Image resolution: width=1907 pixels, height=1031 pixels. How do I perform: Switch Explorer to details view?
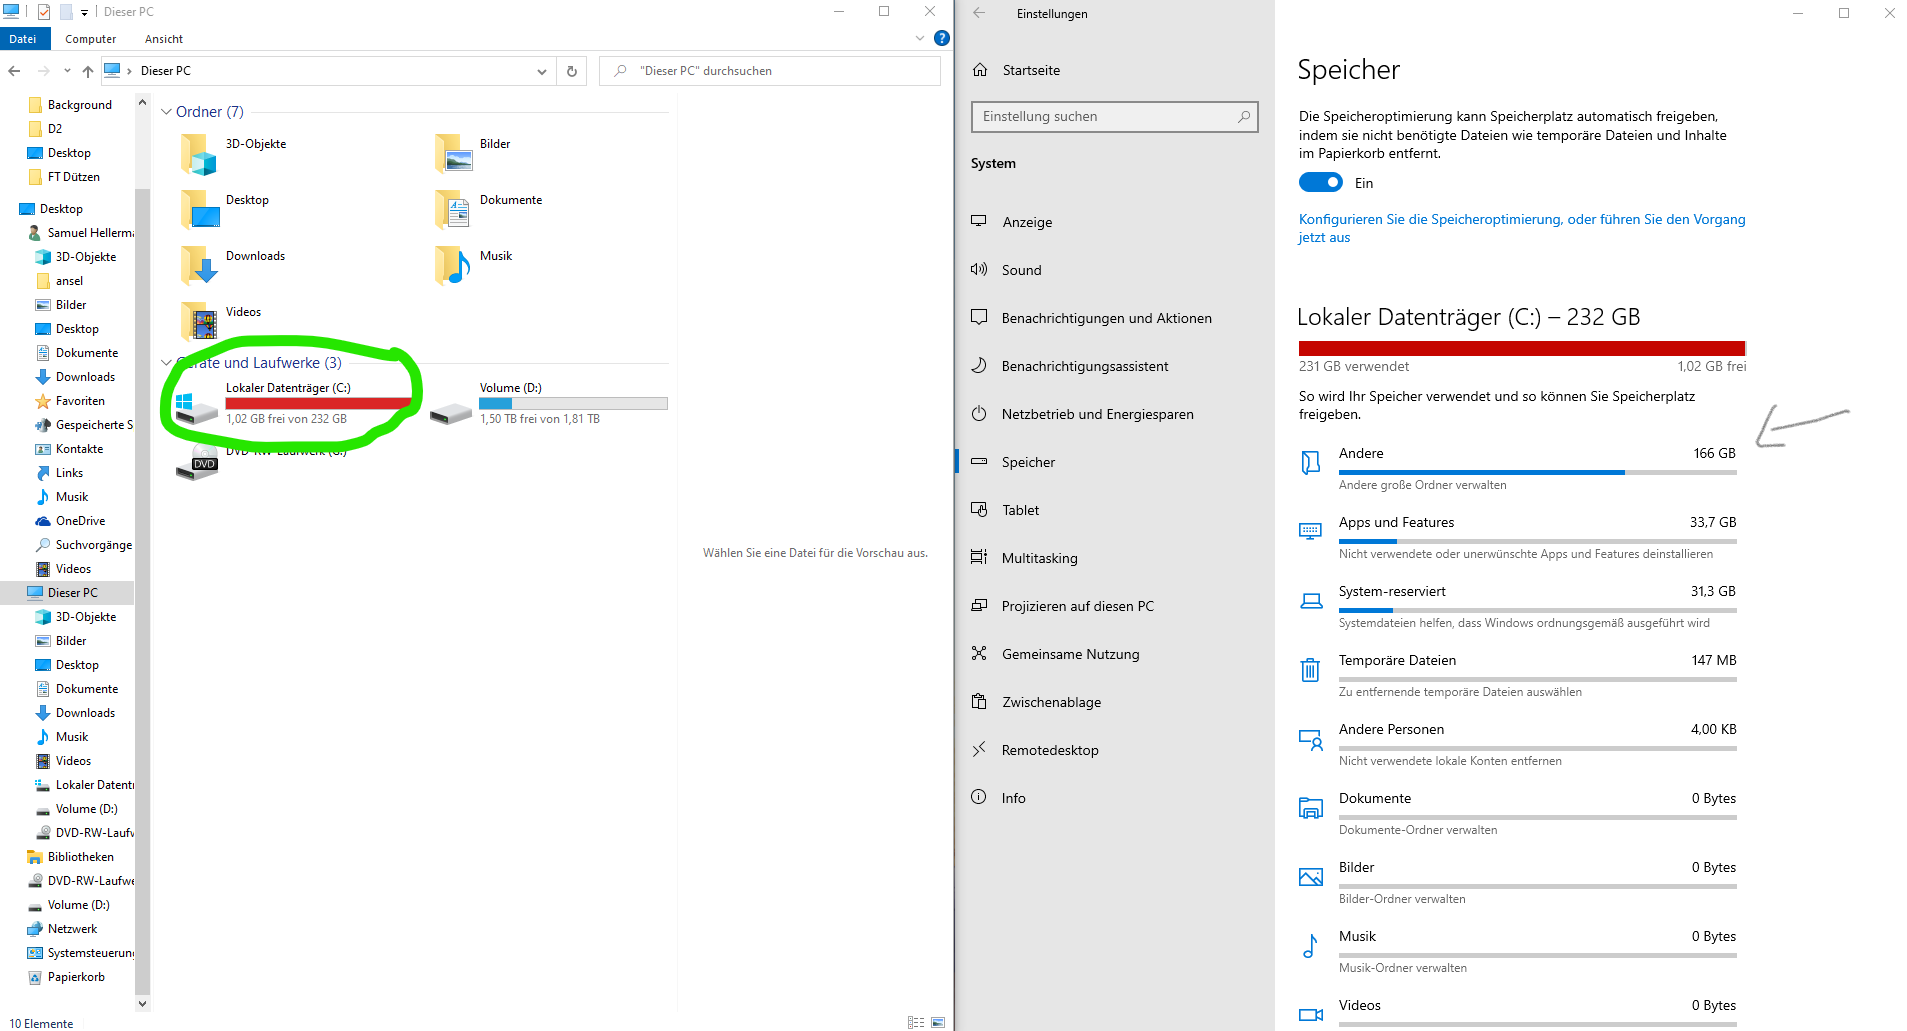click(x=916, y=1022)
